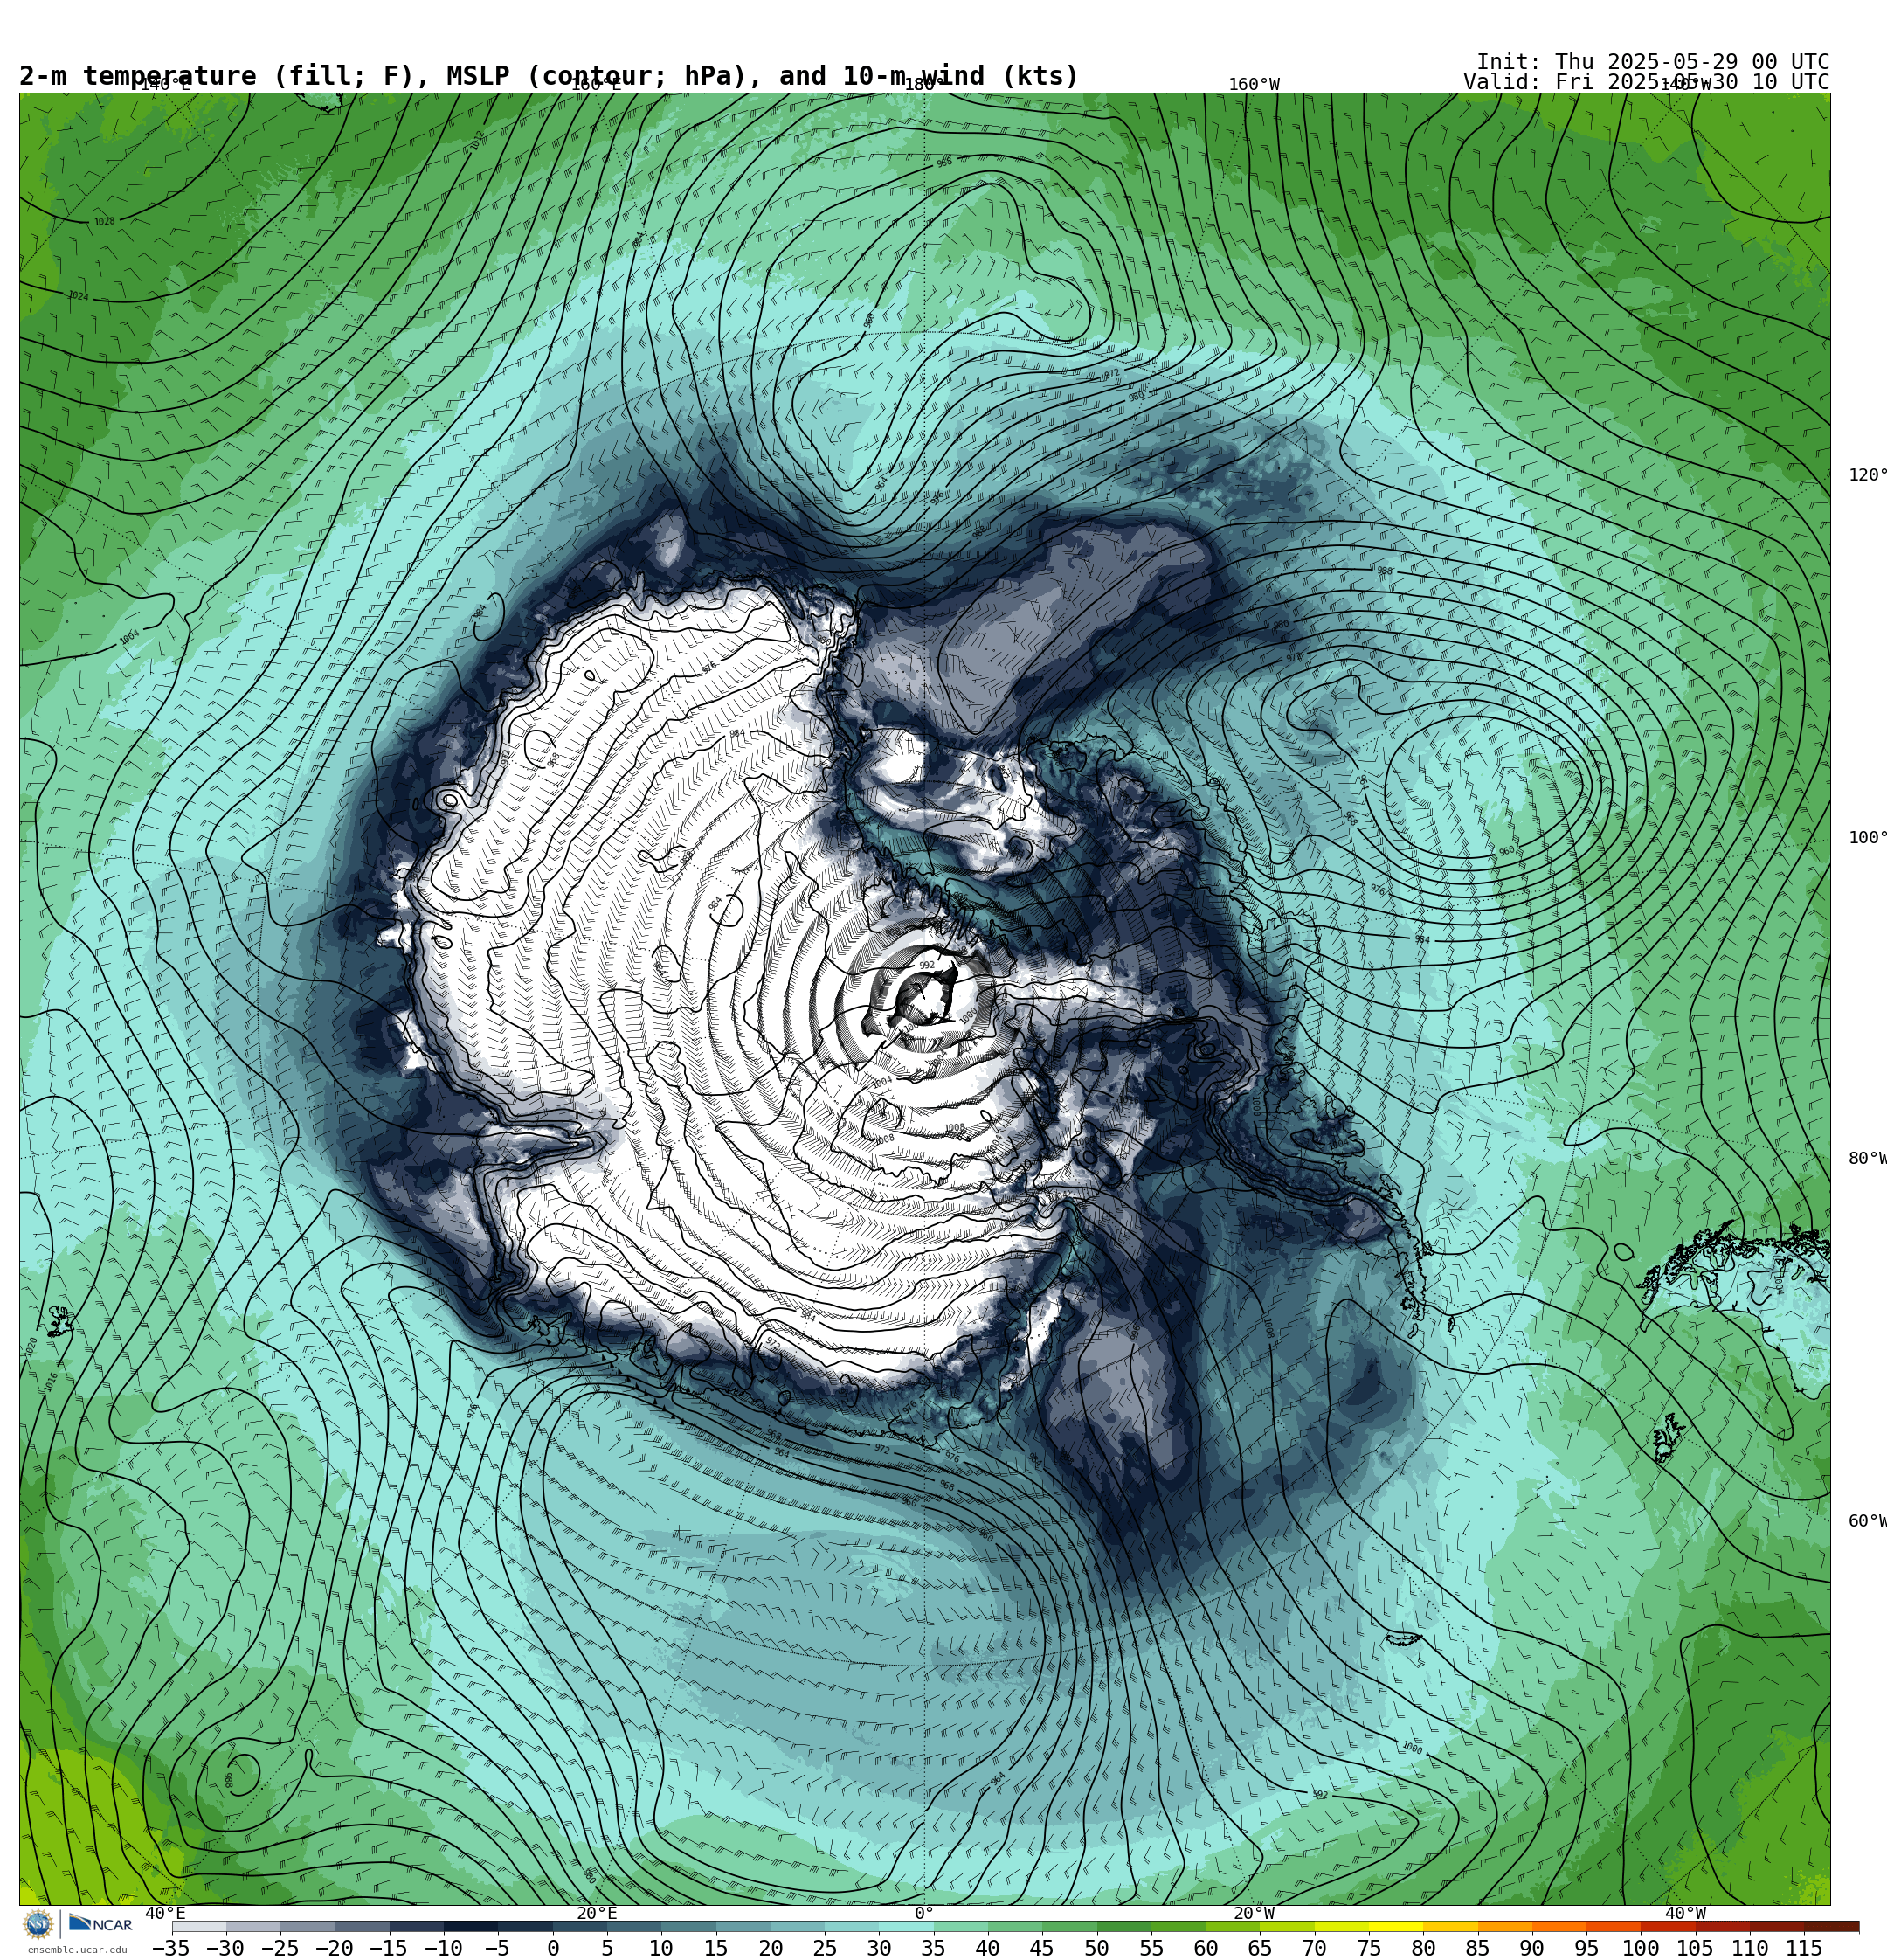
Task: Click the '0' colorbar tick label
Action: [553, 1948]
